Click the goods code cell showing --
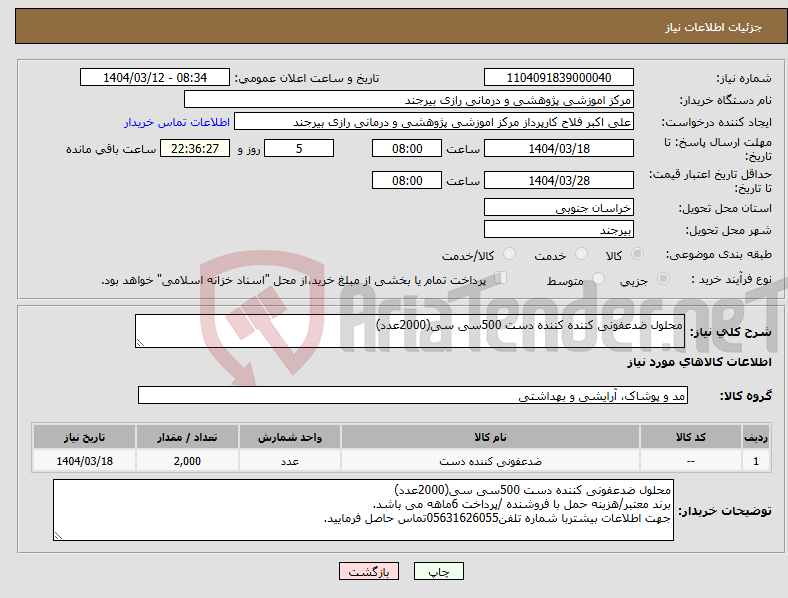Viewport: 788px width, 598px height. (691, 461)
